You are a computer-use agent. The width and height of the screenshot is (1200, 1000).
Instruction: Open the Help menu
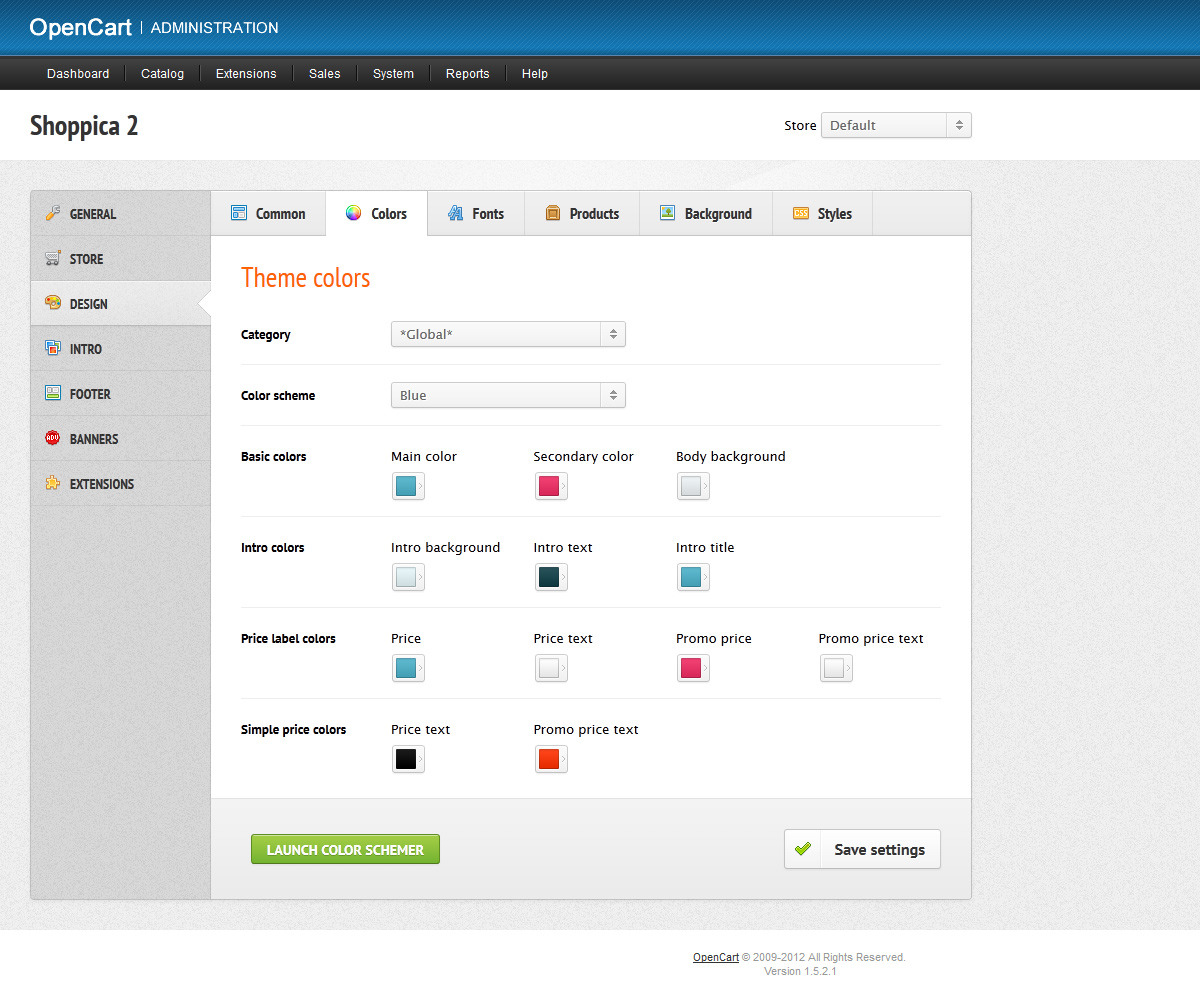(535, 74)
